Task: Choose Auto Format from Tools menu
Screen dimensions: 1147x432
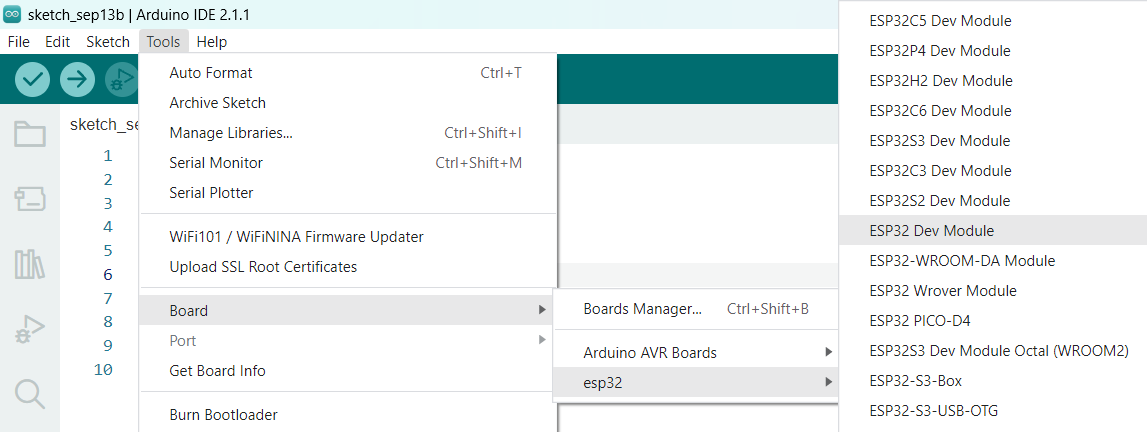Action: pyautogui.click(x=347, y=73)
